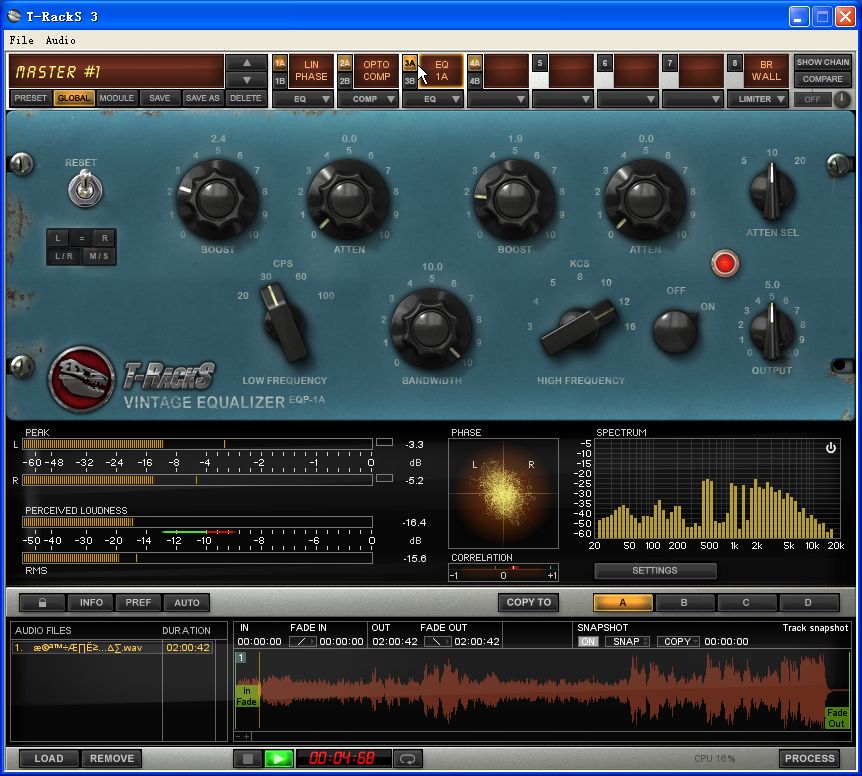Click the fade out curve icon
The image size is (862, 776).
coord(438,641)
